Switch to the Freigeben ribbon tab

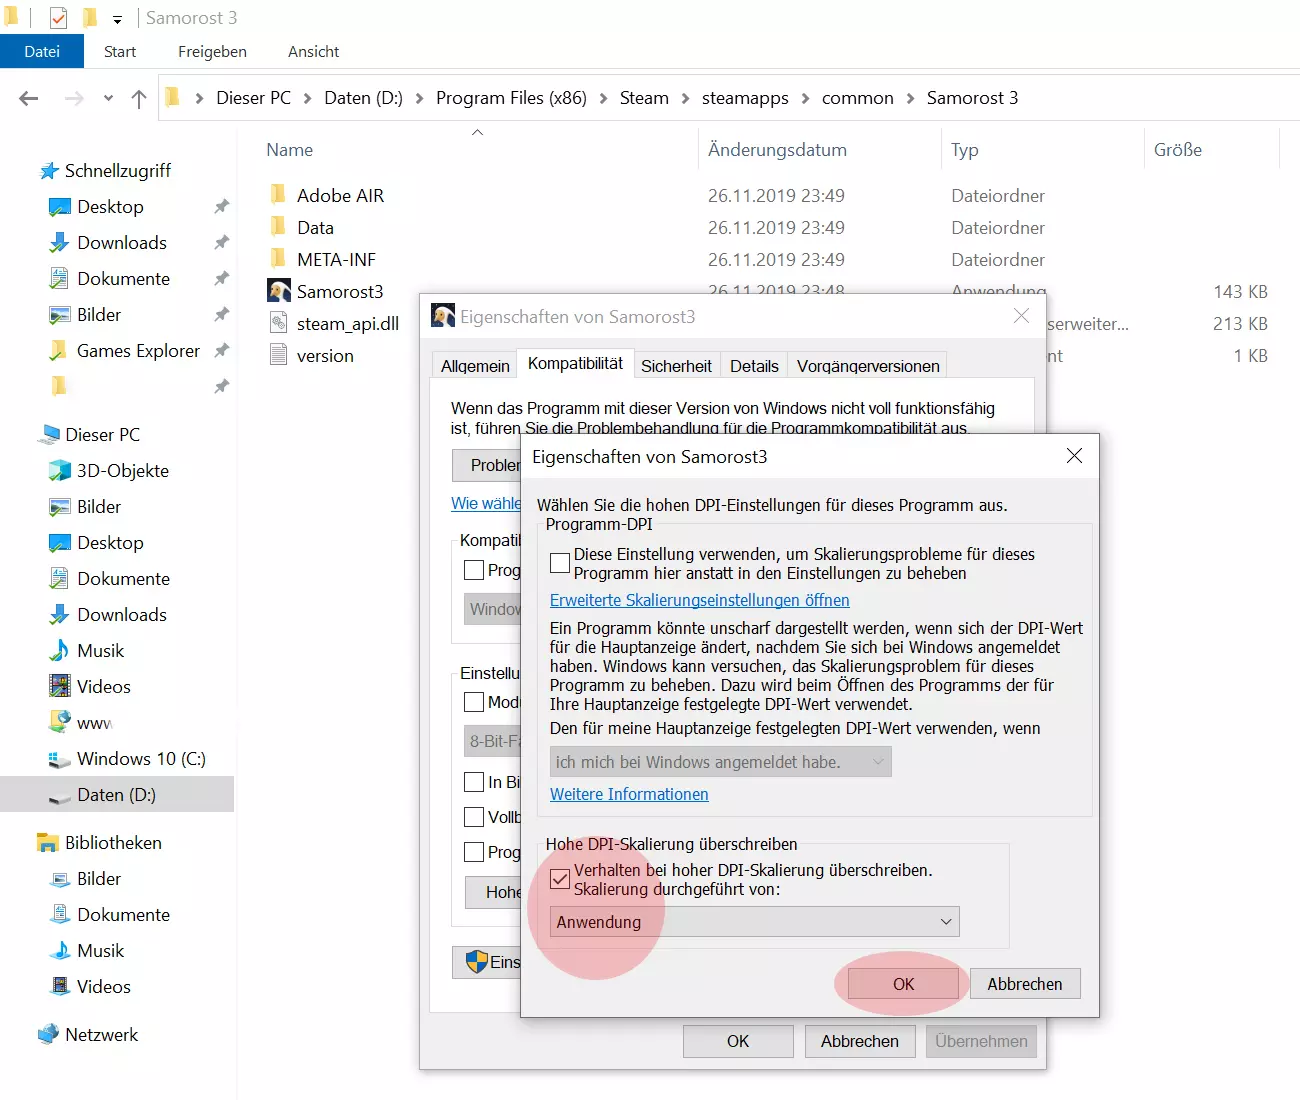pos(212,51)
